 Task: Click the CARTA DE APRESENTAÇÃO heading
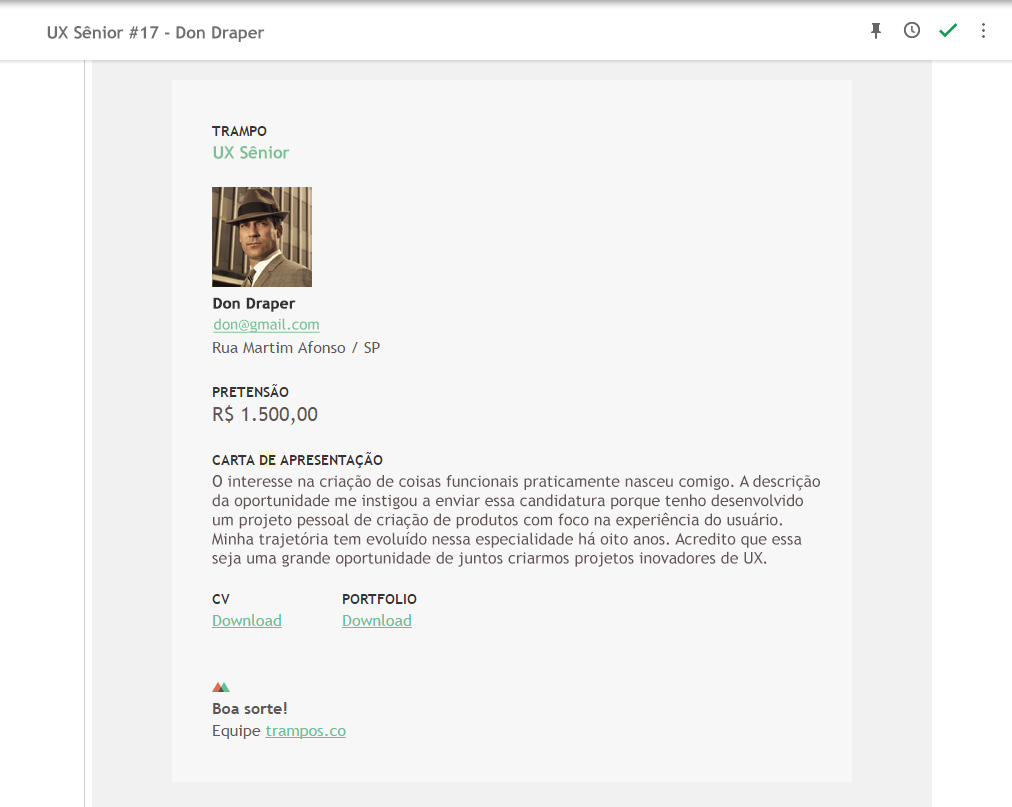297,460
